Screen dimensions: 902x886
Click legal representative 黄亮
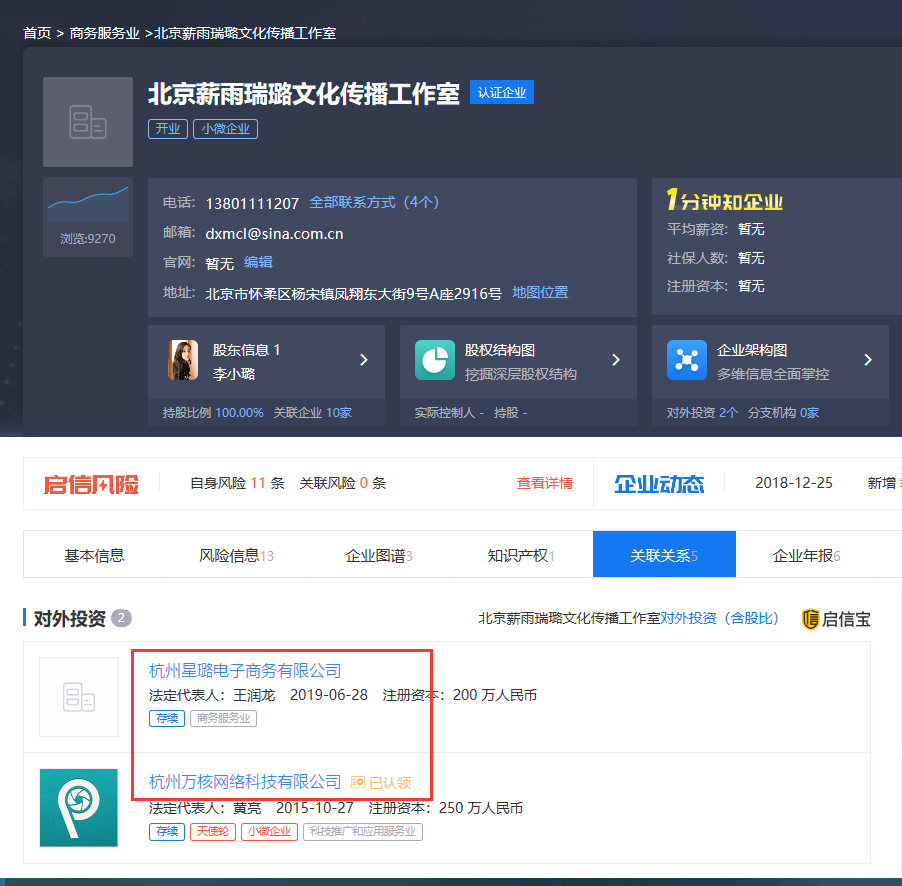pyautogui.click(x=247, y=808)
